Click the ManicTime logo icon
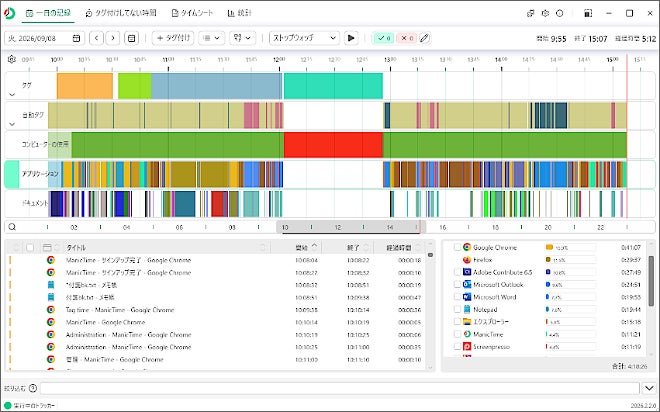The image size is (660, 412). [9, 13]
